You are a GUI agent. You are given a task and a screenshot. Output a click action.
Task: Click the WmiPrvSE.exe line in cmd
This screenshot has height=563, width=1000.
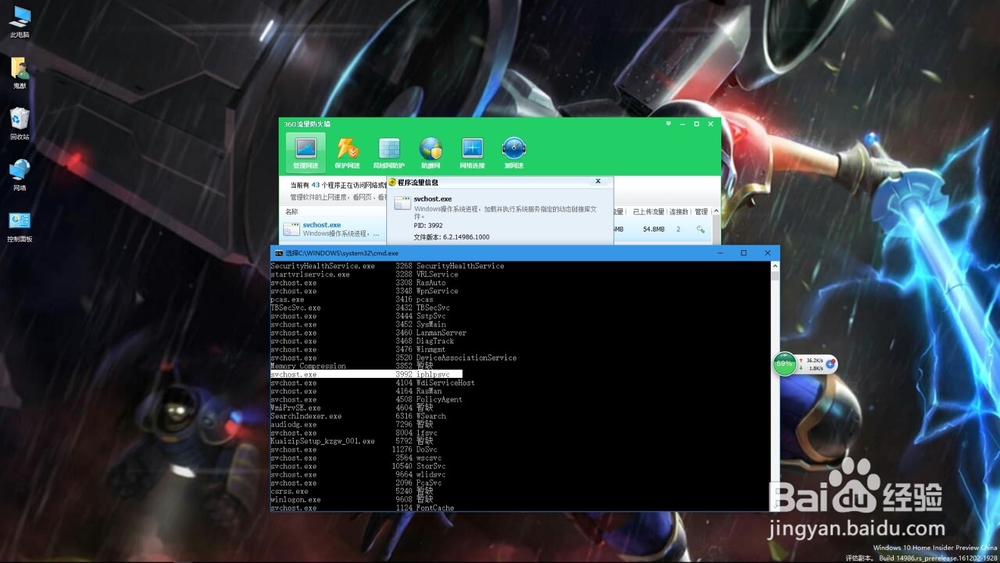tap(352, 407)
